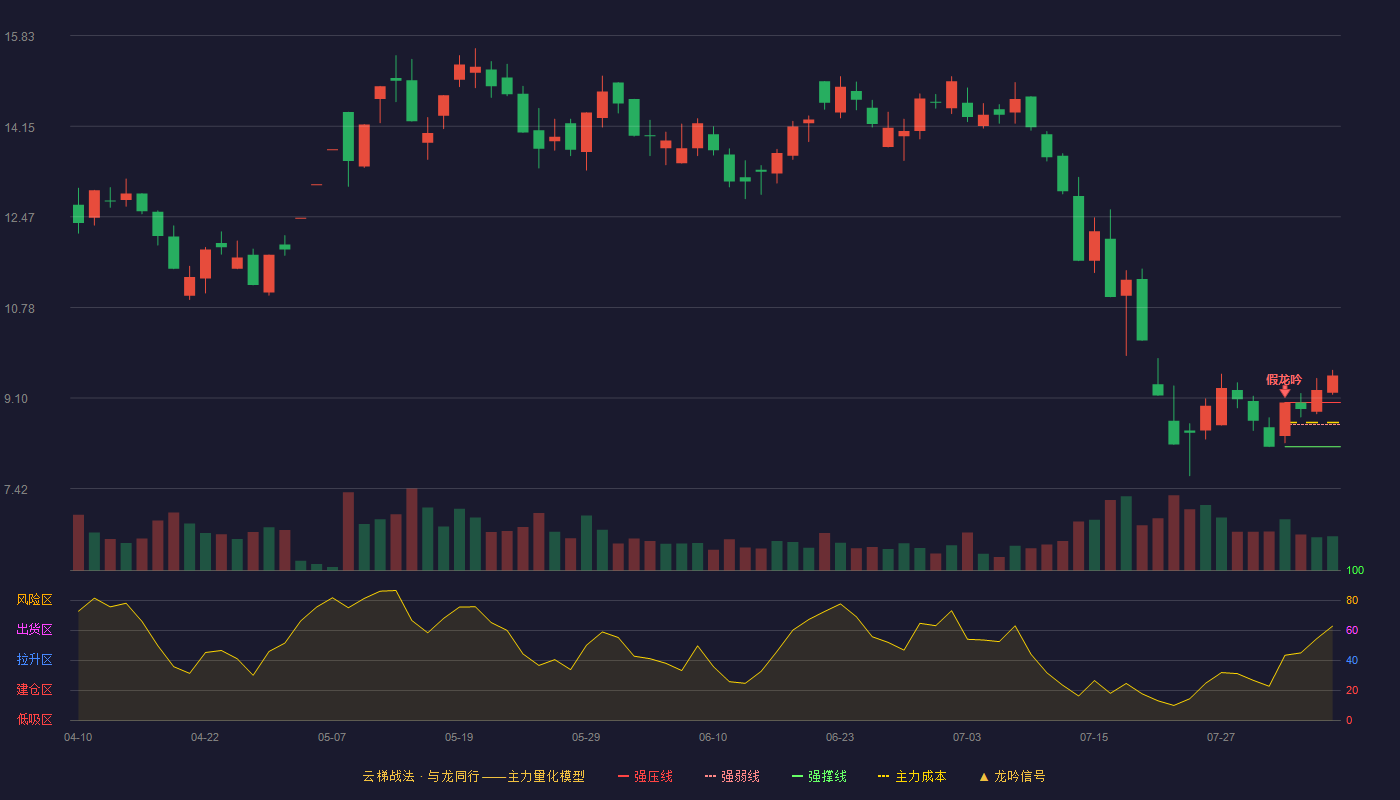1400x800 pixels.
Task: Pick the 04-10 date on the time axis
Action: tap(78, 737)
